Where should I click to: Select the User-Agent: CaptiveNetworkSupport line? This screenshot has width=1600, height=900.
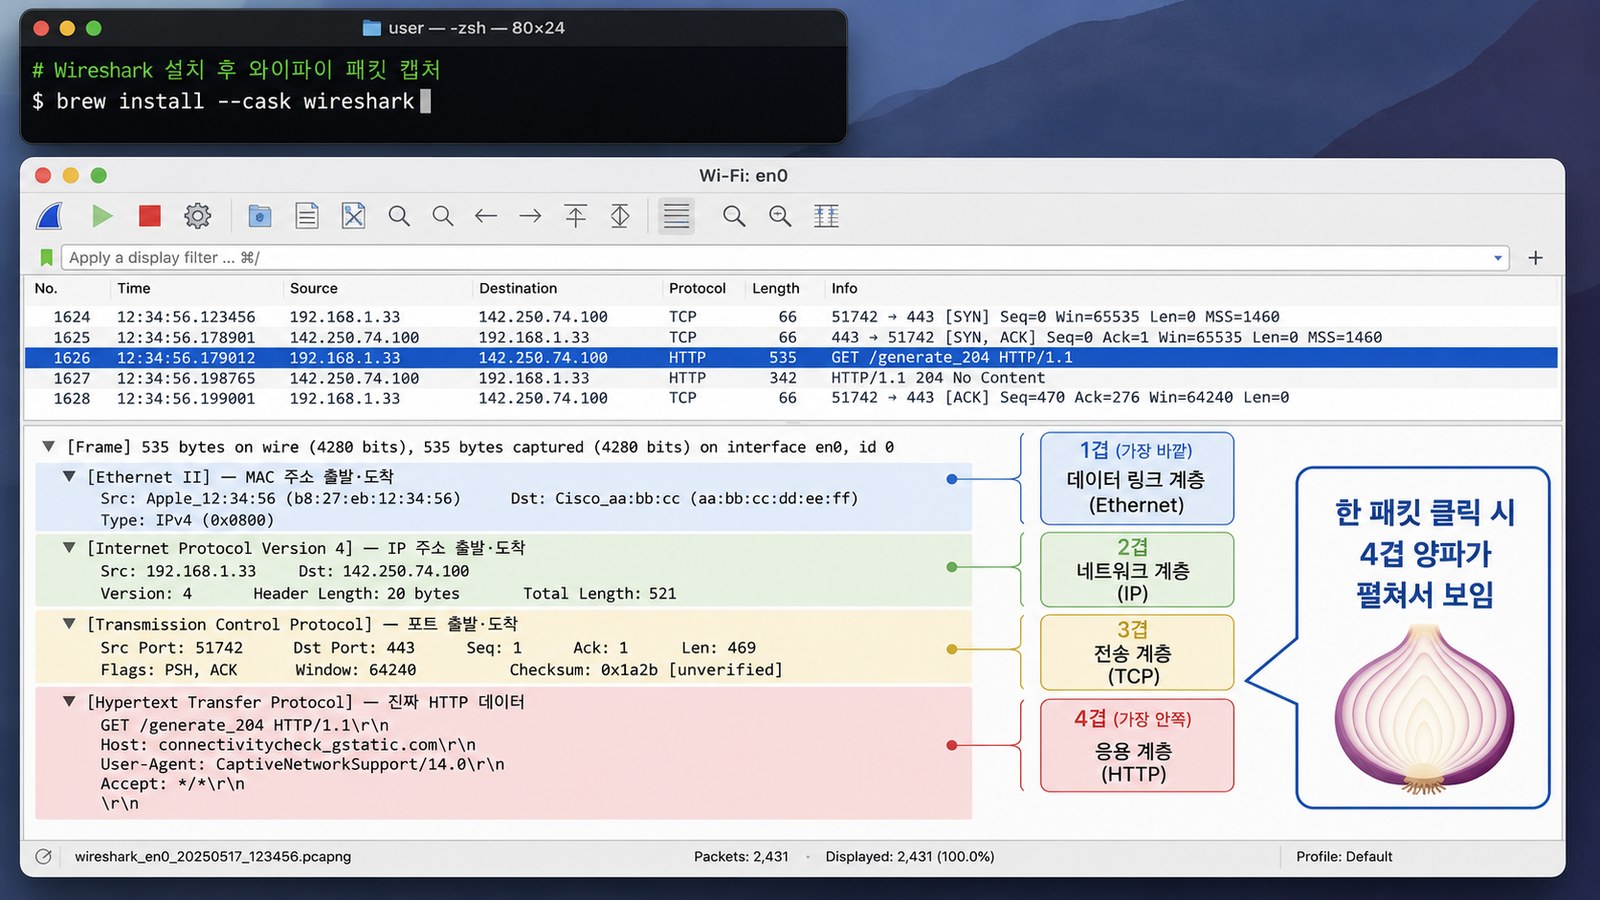302,764
